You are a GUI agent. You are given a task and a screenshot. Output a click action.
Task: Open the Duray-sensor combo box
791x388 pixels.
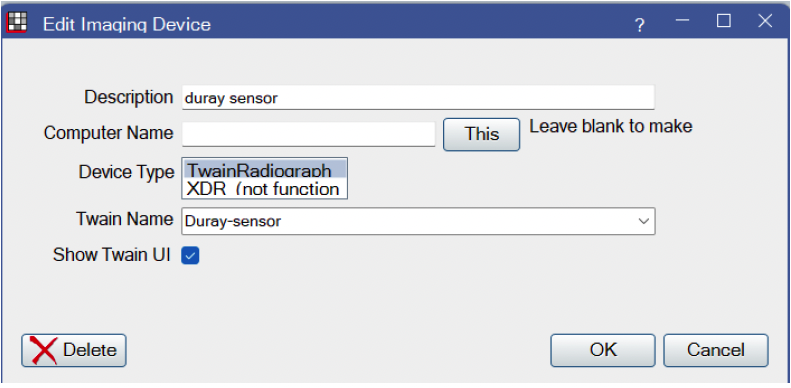coord(418,221)
